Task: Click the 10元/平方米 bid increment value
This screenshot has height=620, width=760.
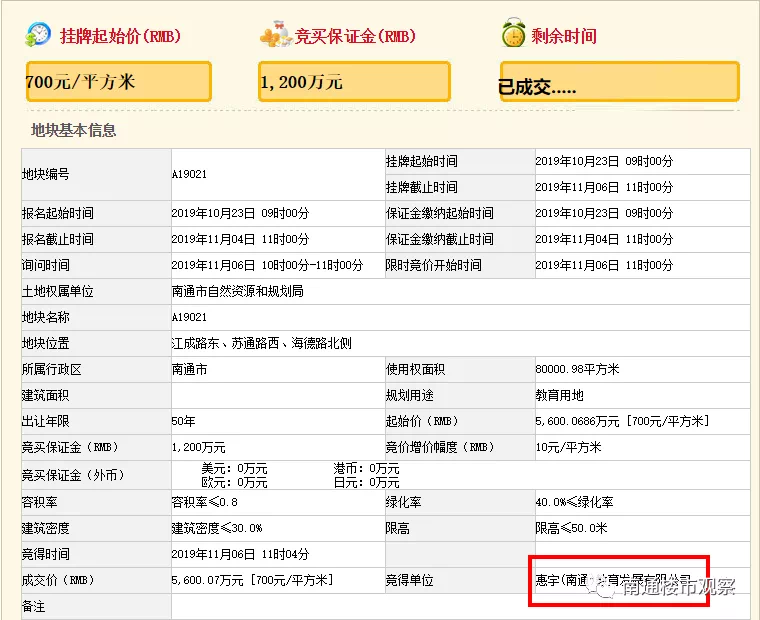Action: click(x=568, y=447)
